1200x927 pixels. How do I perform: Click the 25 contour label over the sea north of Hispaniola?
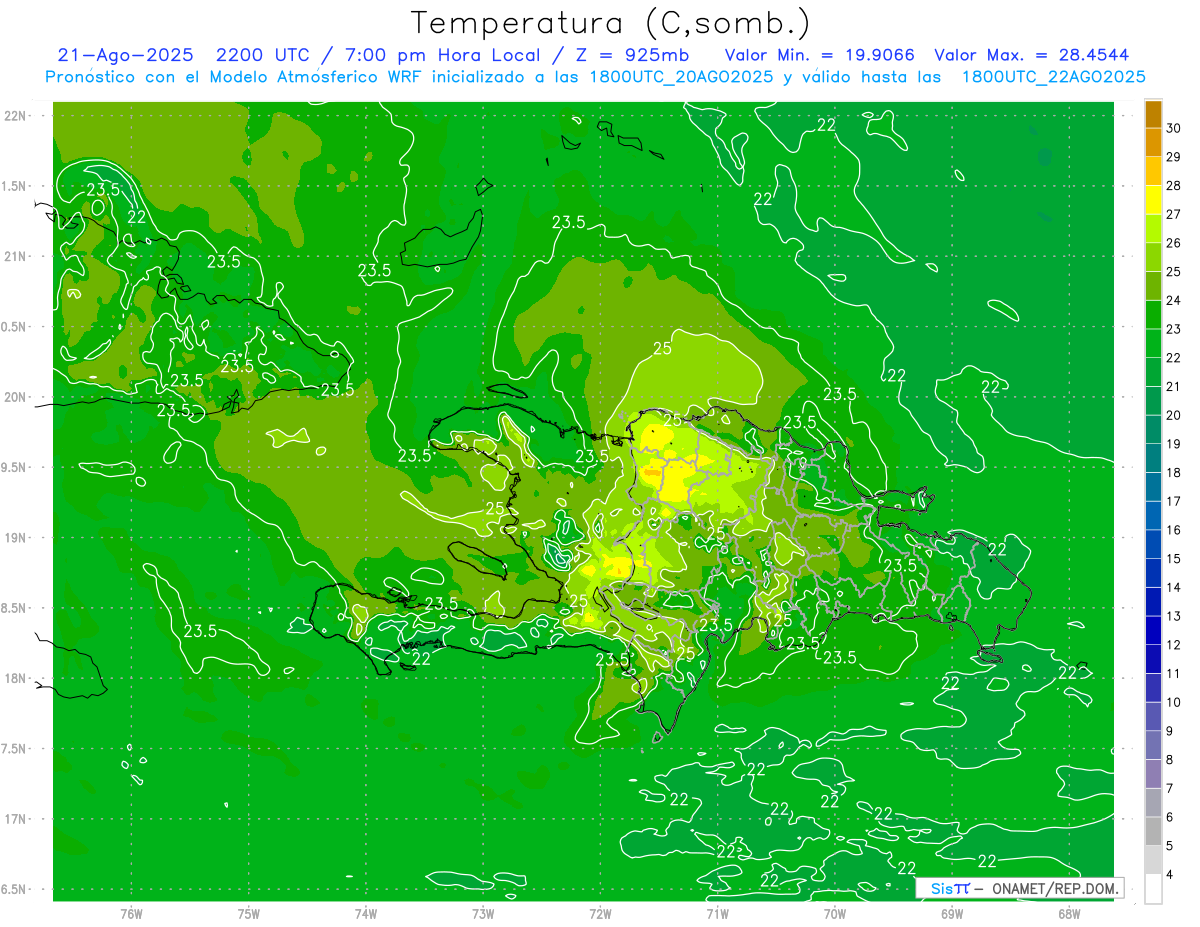(662, 349)
